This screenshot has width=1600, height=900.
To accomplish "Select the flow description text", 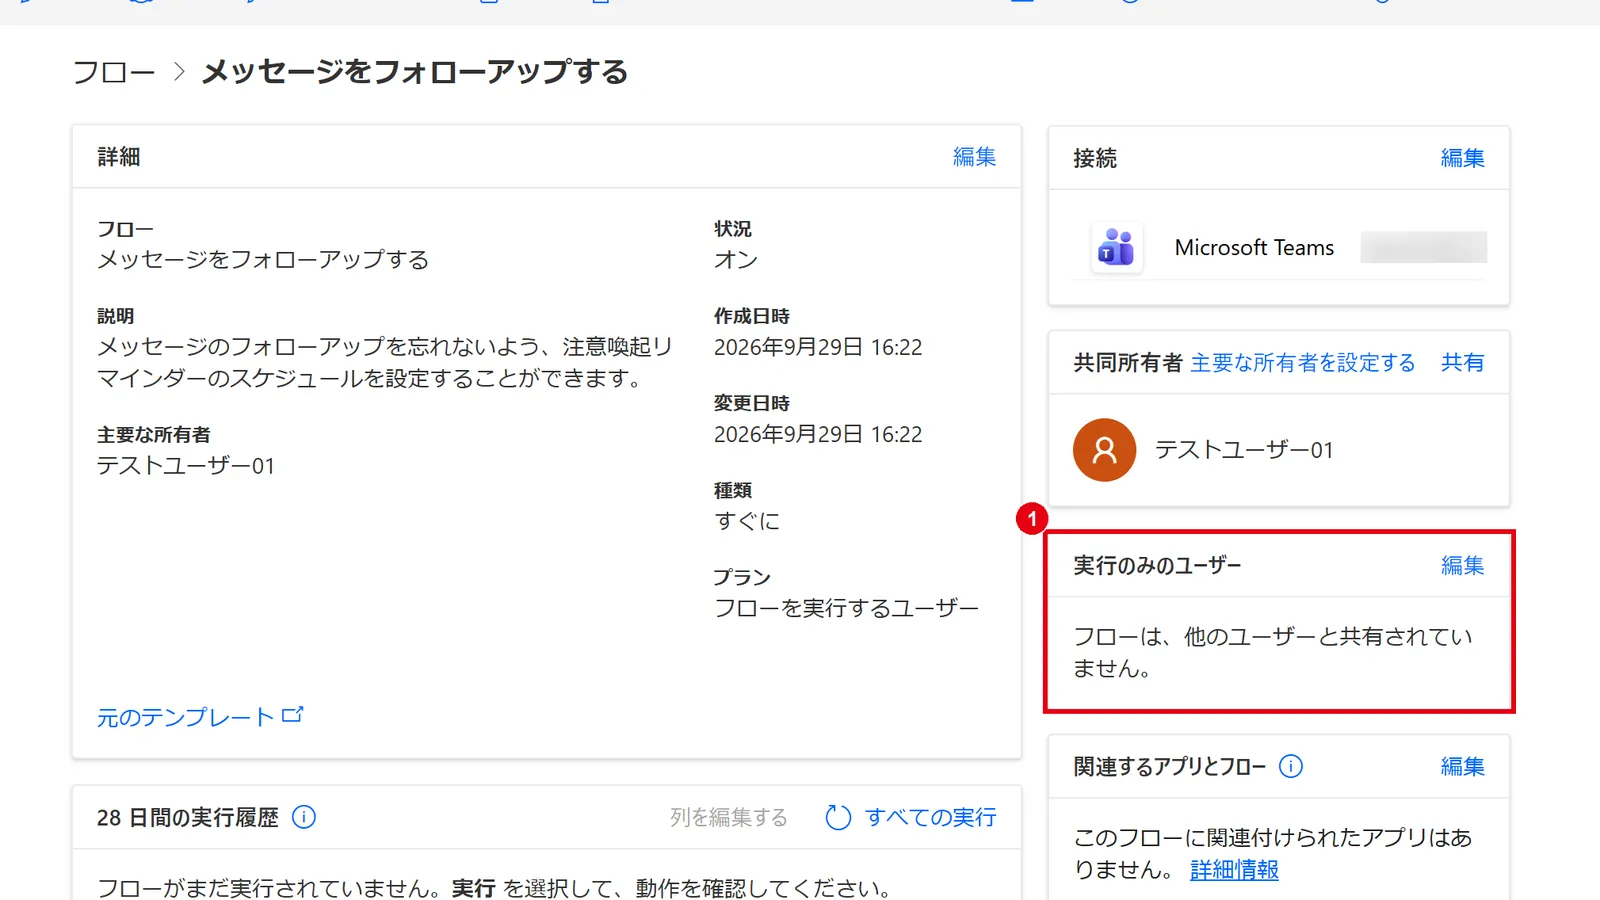I will [385, 362].
